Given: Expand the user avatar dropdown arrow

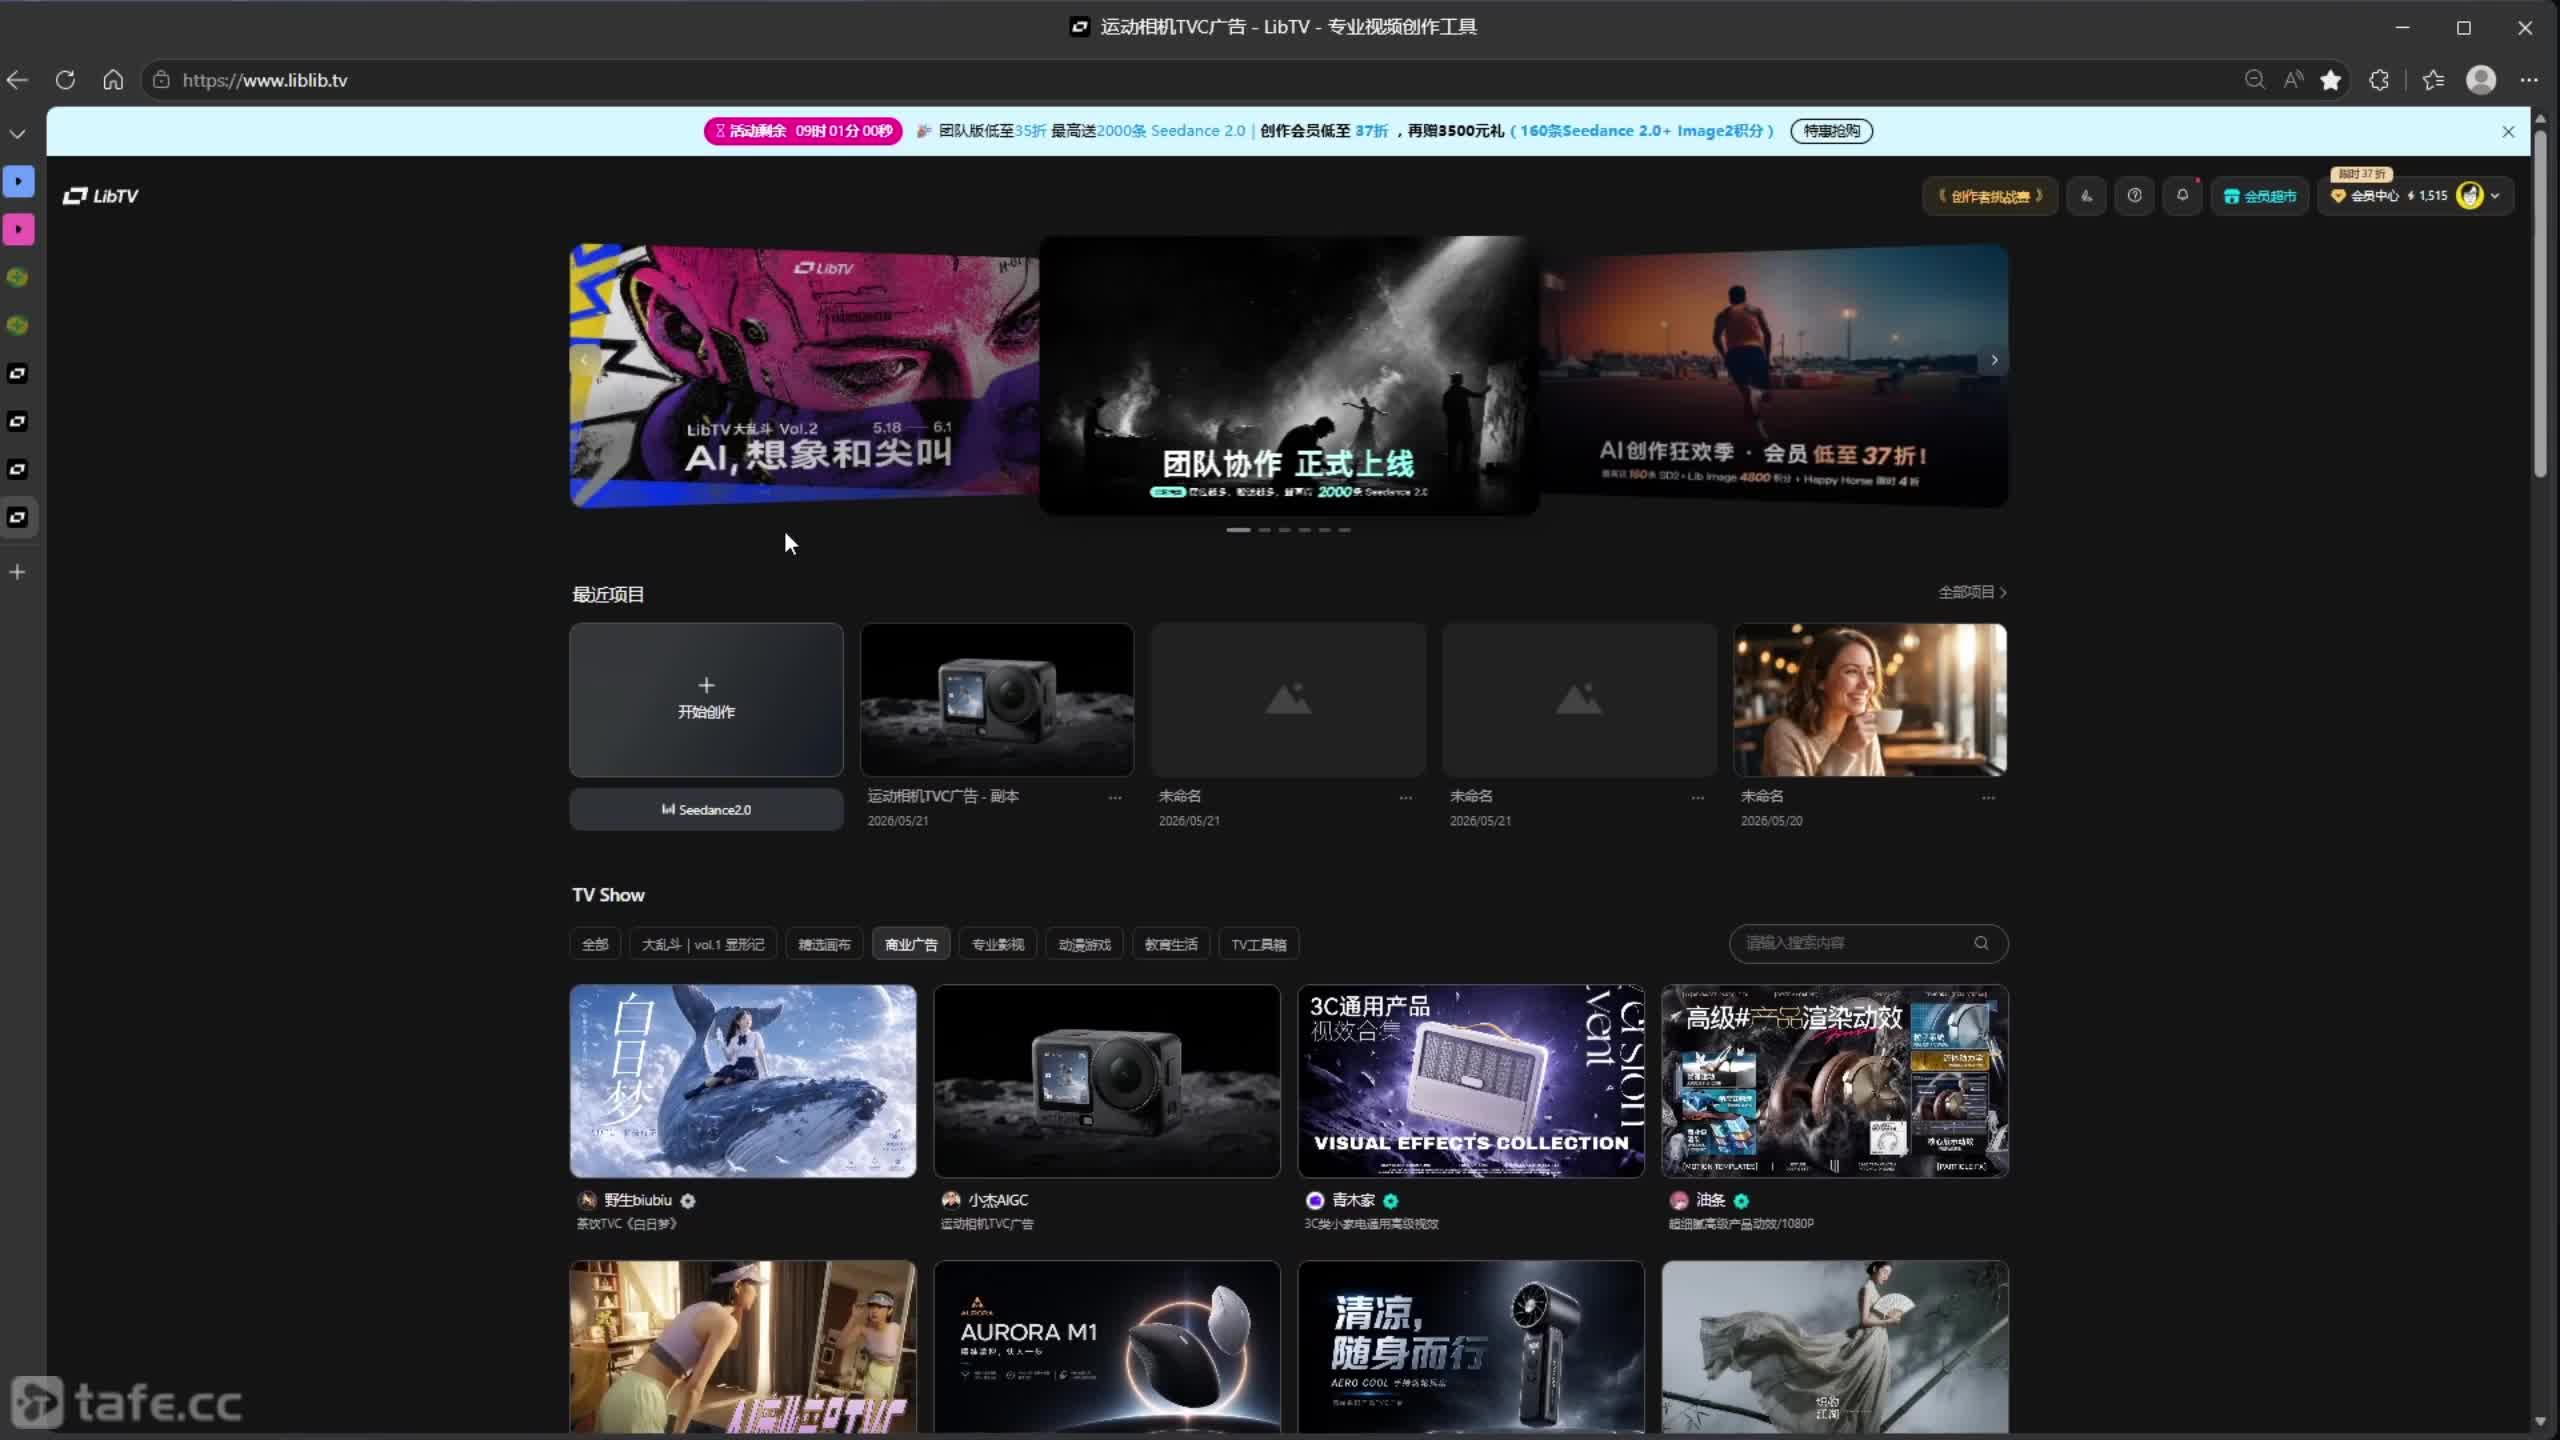Looking at the screenshot, I should [2495, 196].
